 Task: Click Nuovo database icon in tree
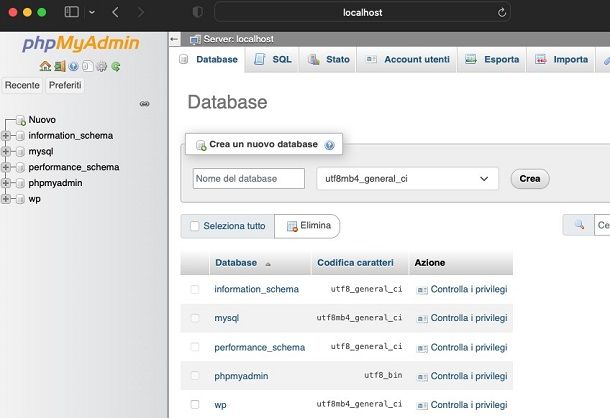pos(21,120)
